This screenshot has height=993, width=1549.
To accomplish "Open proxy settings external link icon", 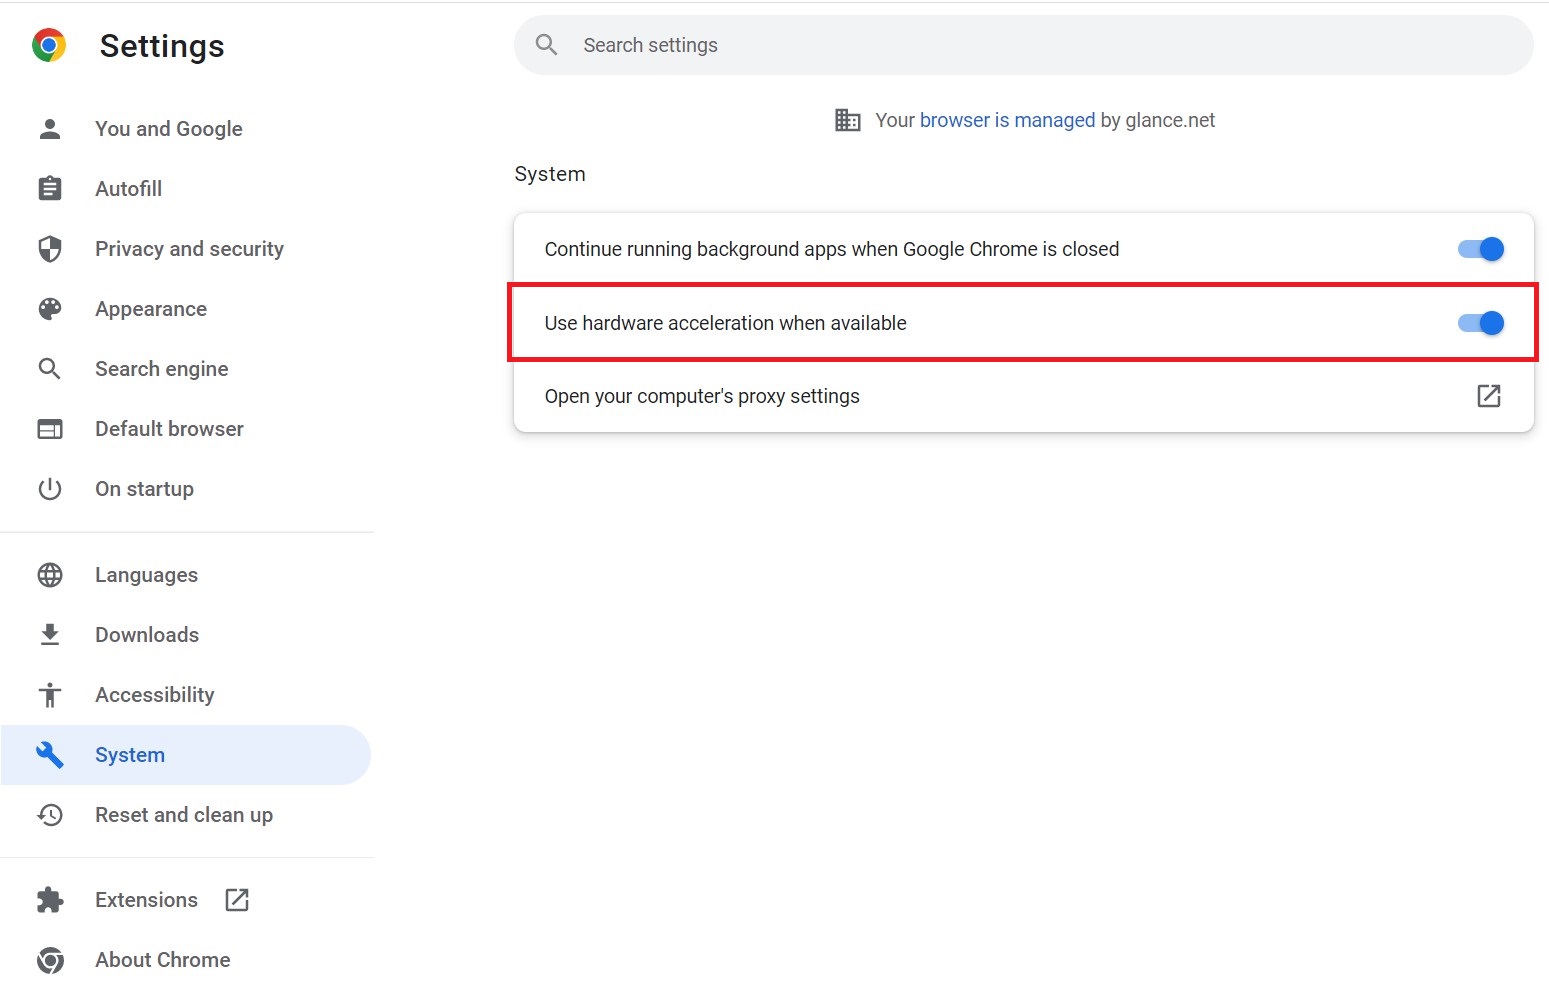I will pyautogui.click(x=1488, y=396).
